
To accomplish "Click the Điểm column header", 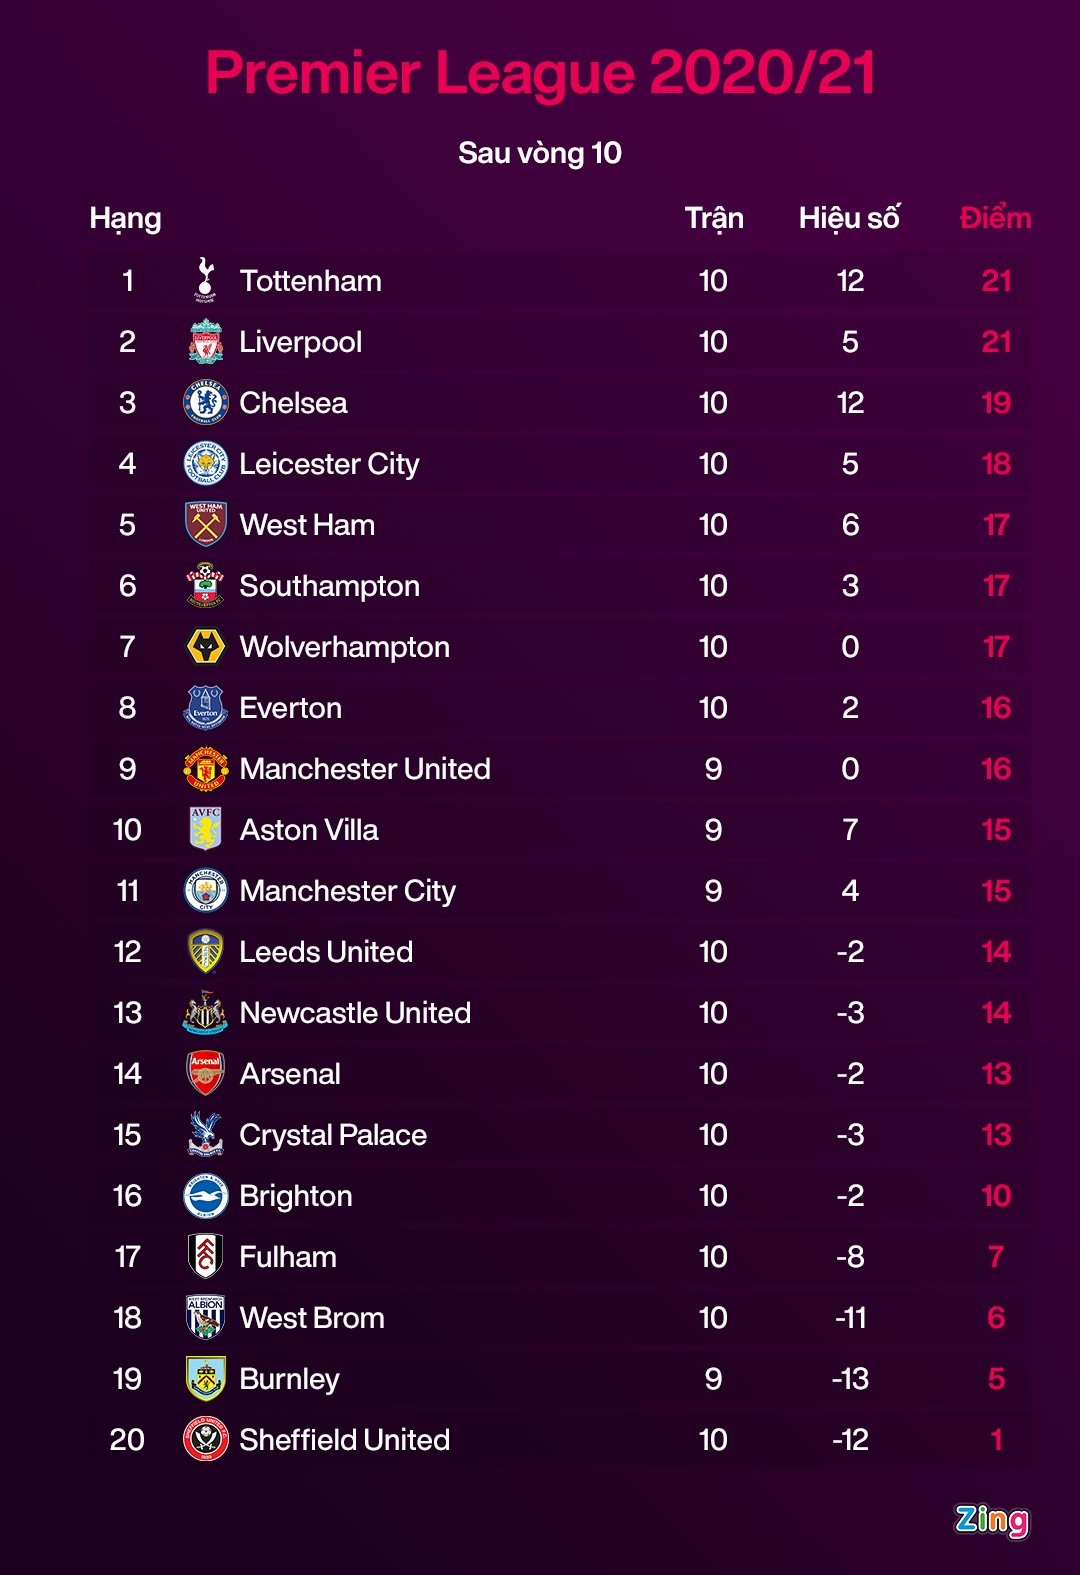I will click(x=995, y=218).
